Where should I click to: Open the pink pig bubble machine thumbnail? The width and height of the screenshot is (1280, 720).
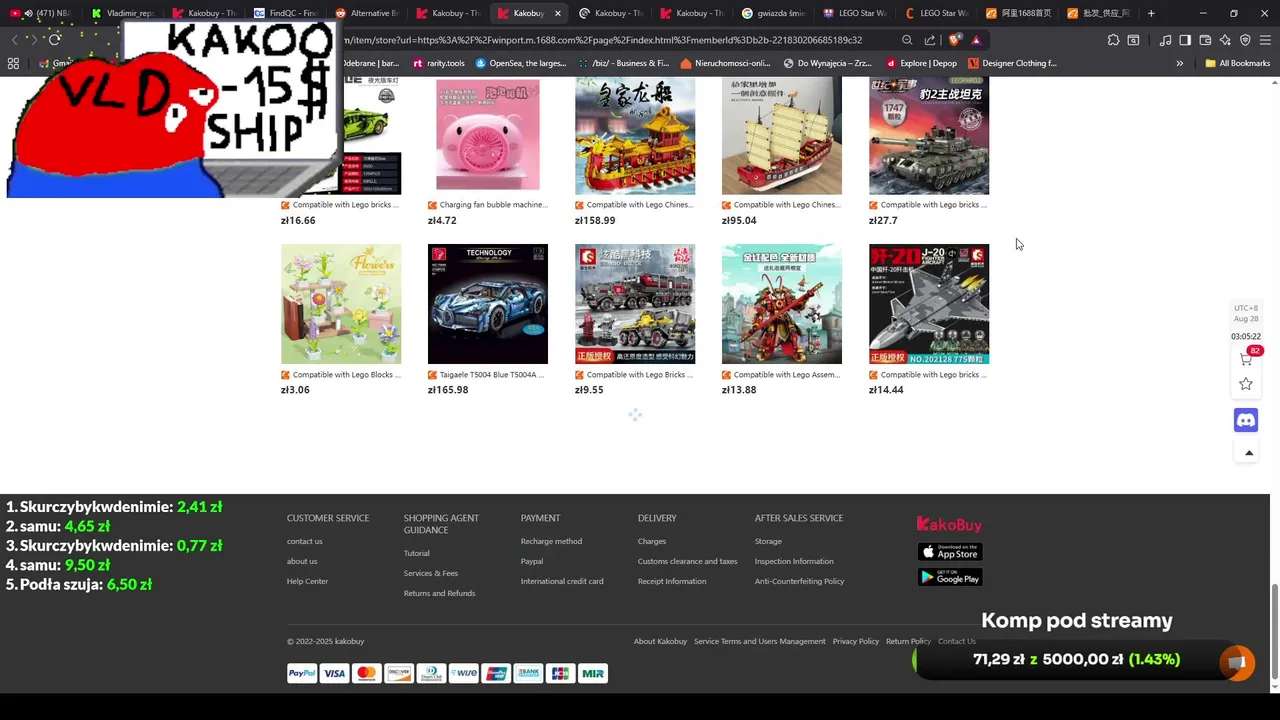click(488, 134)
